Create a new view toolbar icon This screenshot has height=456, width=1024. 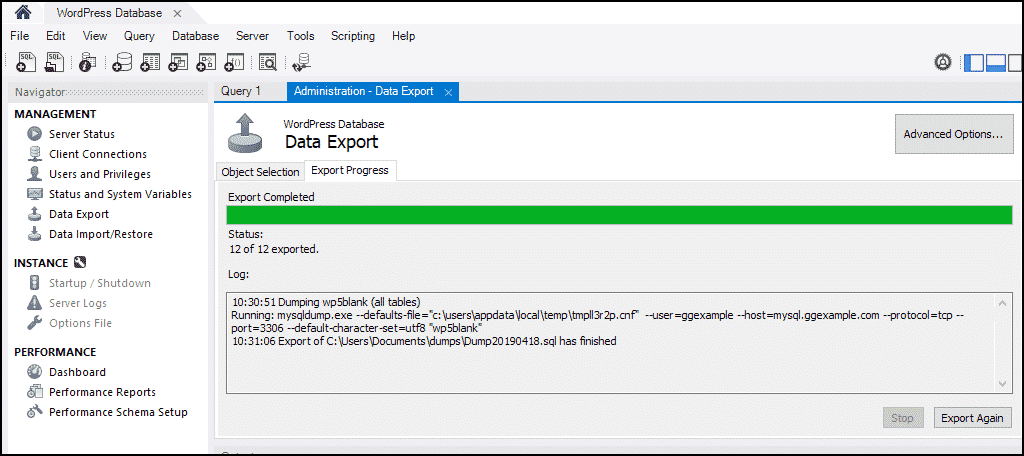(x=178, y=61)
